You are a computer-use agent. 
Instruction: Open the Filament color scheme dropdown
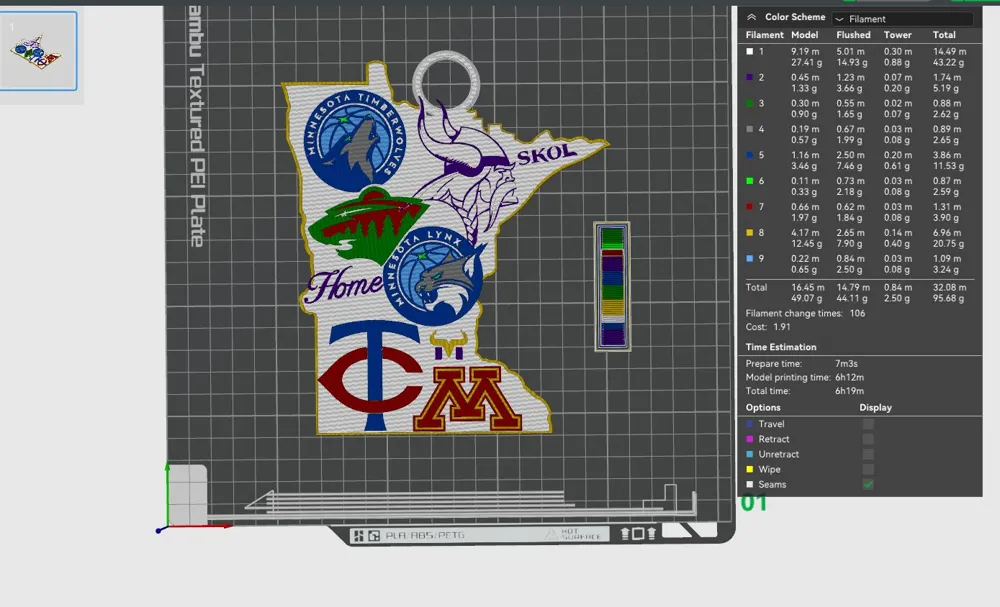pyautogui.click(x=902, y=19)
